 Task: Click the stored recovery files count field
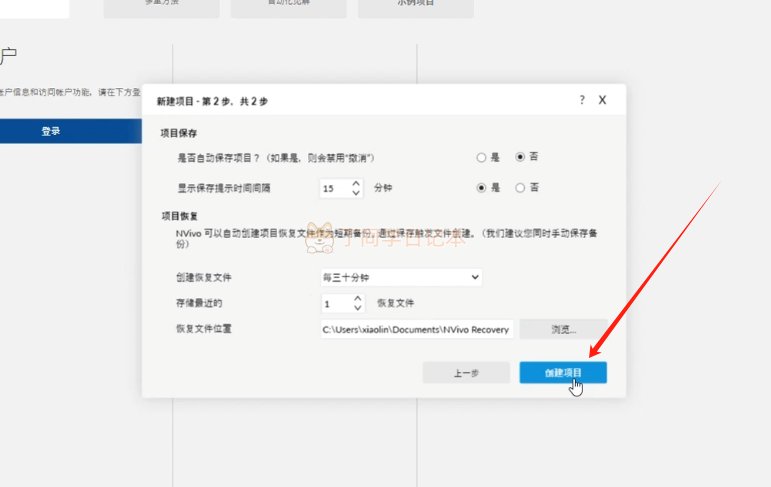pos(334,303)
